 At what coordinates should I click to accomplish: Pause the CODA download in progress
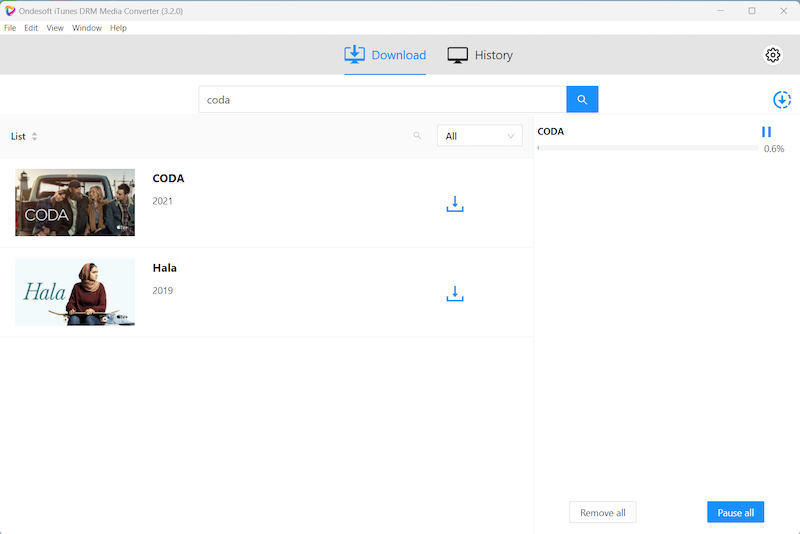tap(766, 132)
